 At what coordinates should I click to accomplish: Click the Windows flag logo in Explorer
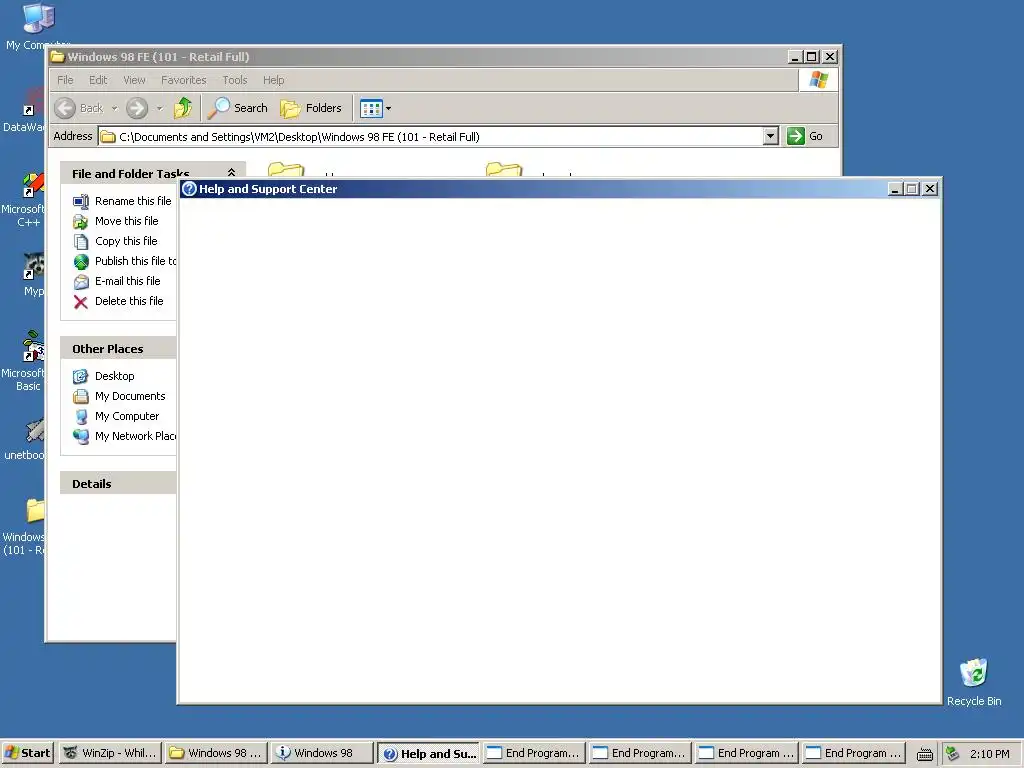tap(818, 80)
